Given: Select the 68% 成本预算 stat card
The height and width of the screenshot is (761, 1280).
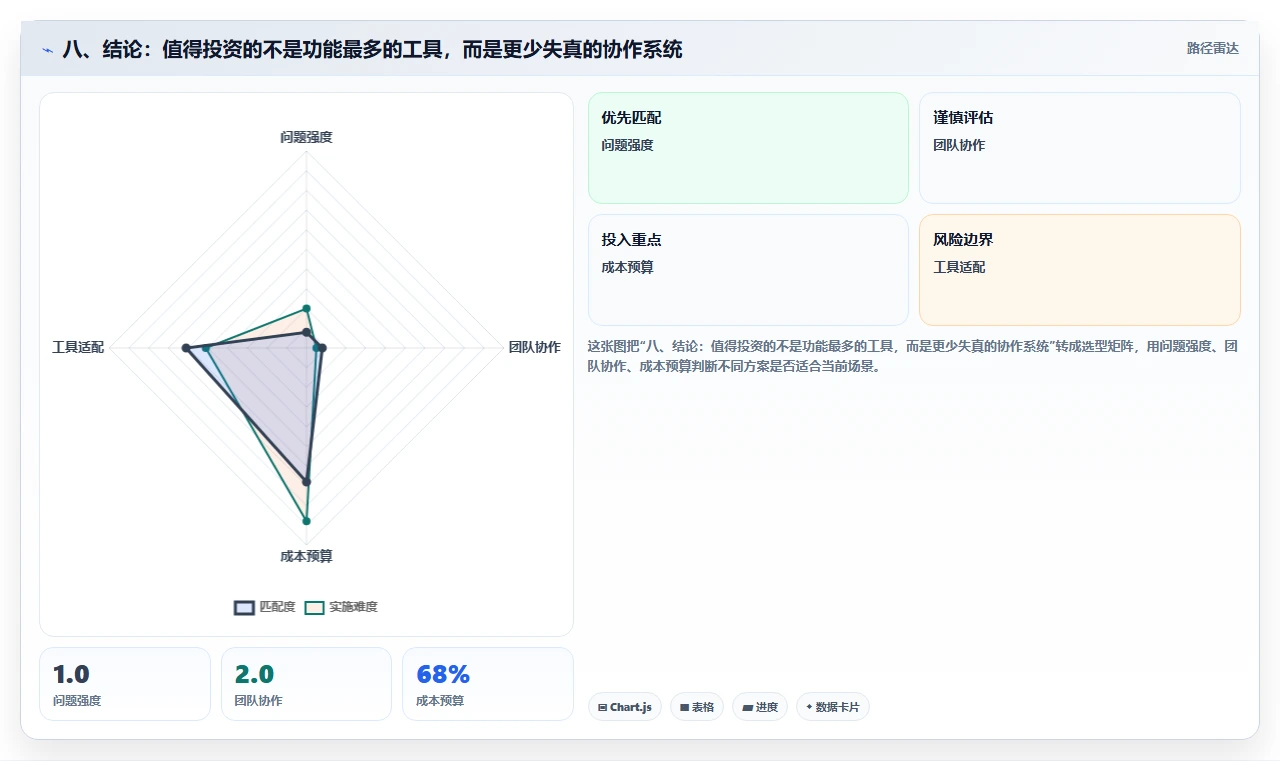Looking at the screenshot, I should tap(488, 684).
